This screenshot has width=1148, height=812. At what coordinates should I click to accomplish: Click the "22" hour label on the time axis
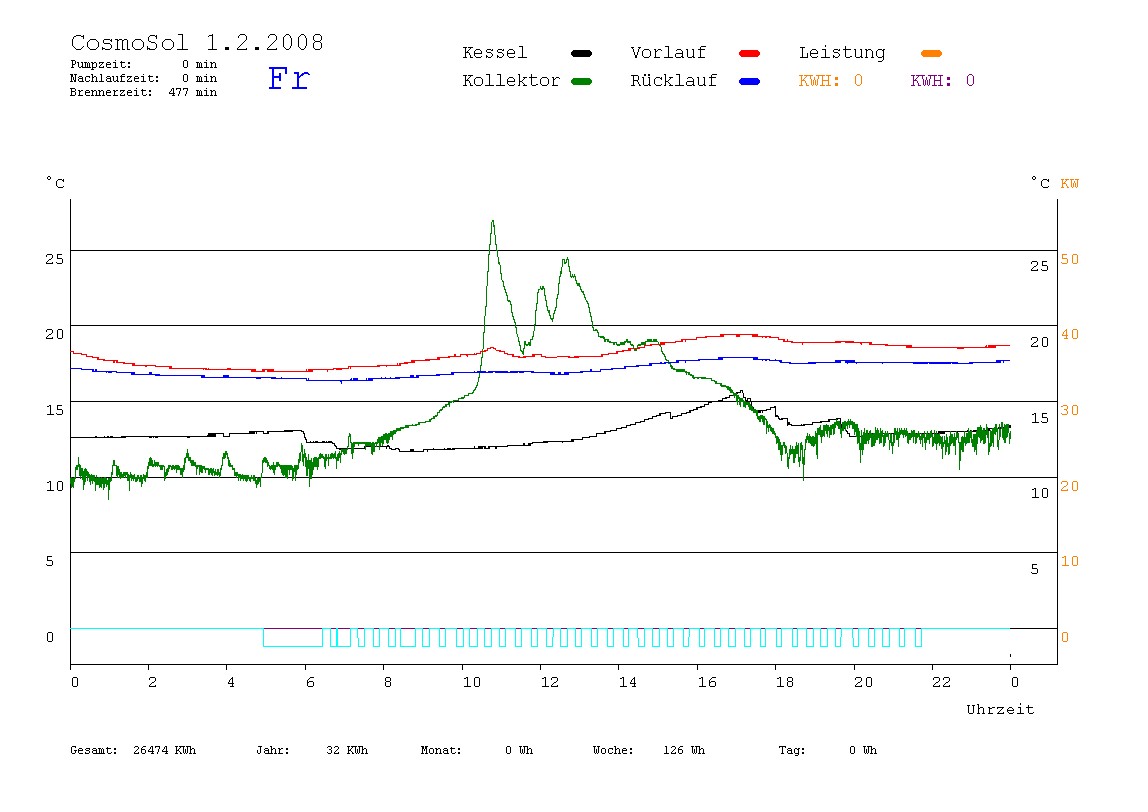pos(941,682)
